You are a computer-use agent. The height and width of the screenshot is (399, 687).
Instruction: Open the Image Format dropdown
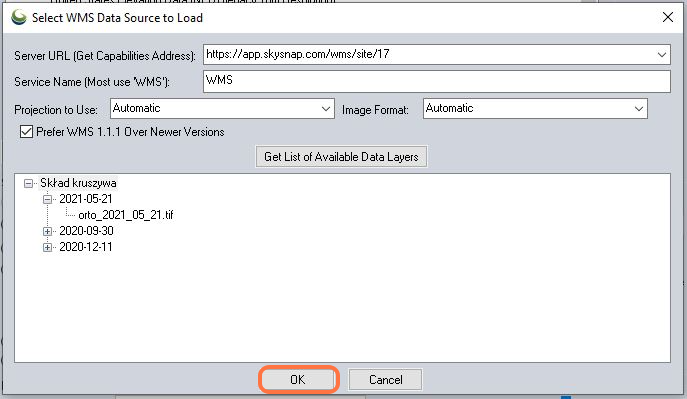tap(535, 109)
